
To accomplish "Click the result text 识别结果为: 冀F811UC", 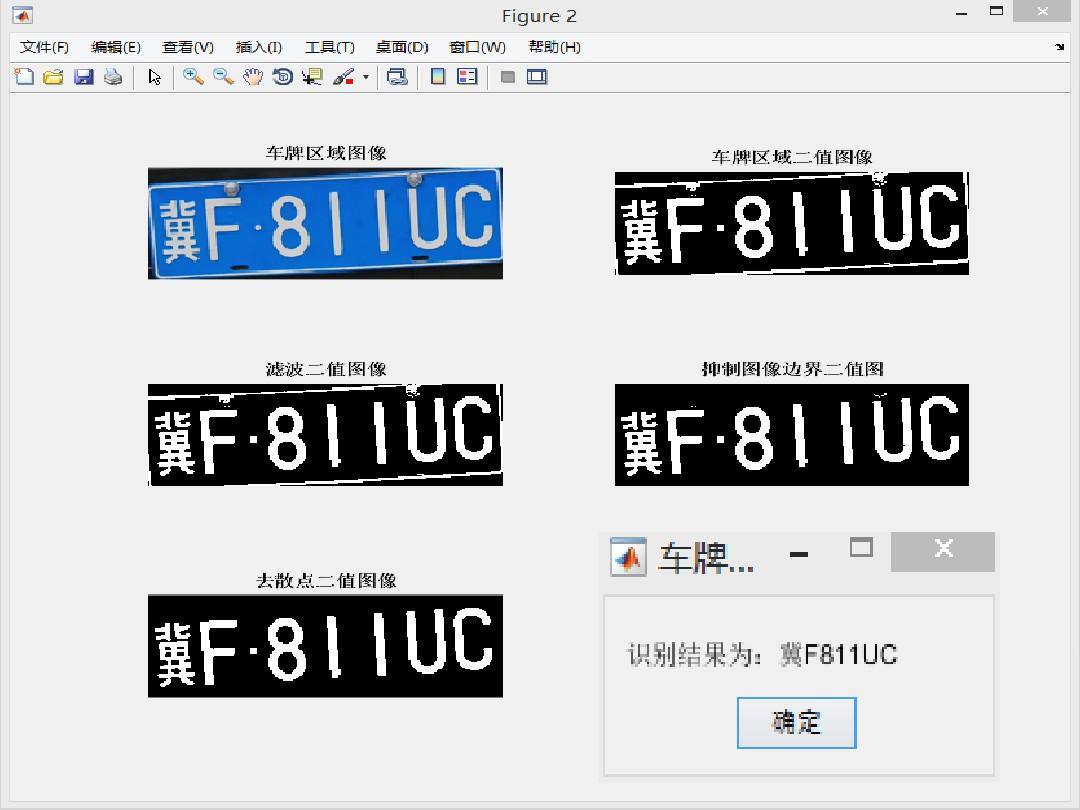I will point(762,654).
